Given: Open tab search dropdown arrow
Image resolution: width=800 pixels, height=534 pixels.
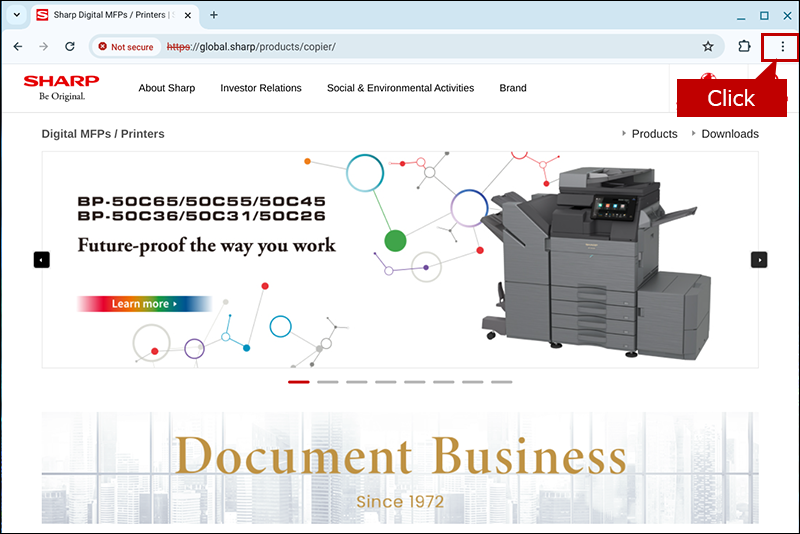Looking at the screenshot, I should [16, 15].
